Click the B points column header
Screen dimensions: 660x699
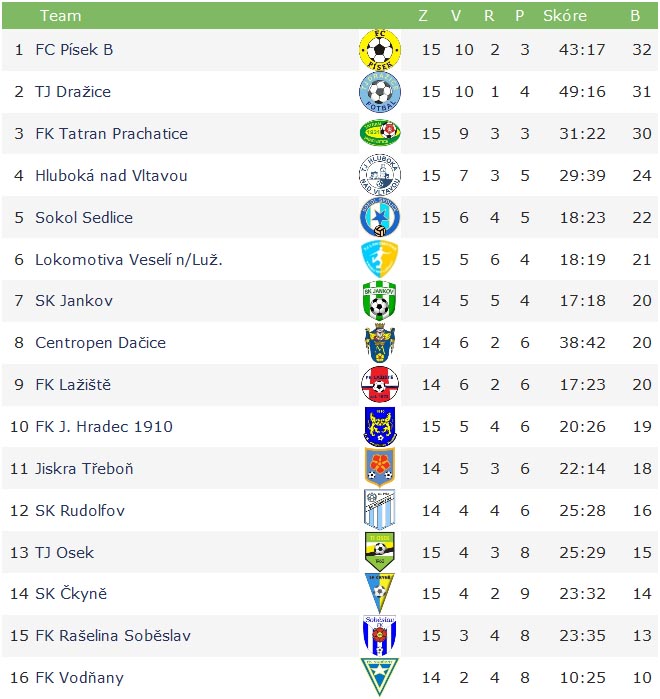635,16
